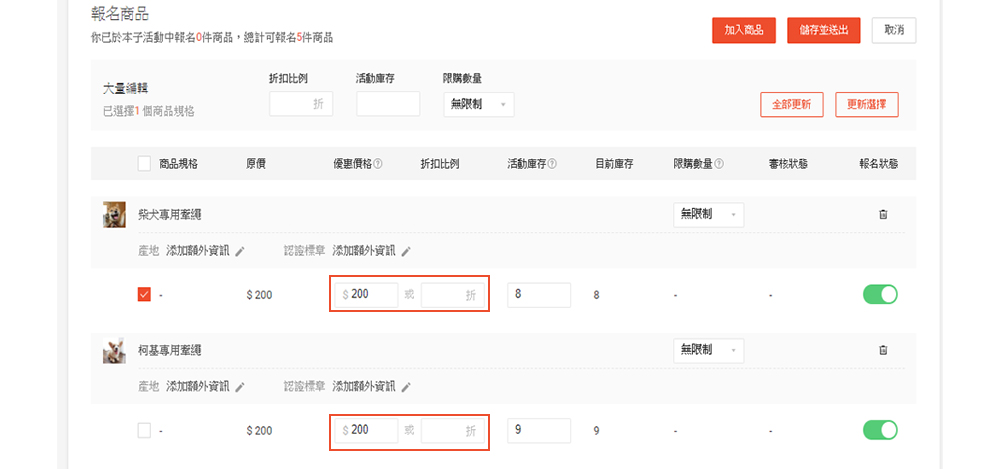Edit 認證標章 pencil for 柴犬專用牽繩
This screenshot has height=469, width=1000.
tap(406, 251)
